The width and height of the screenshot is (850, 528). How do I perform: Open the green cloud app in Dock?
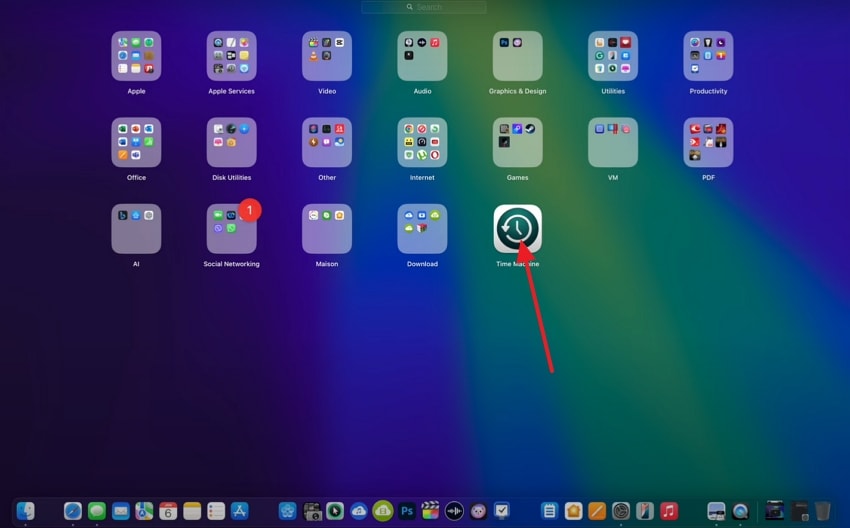(383, 511)
